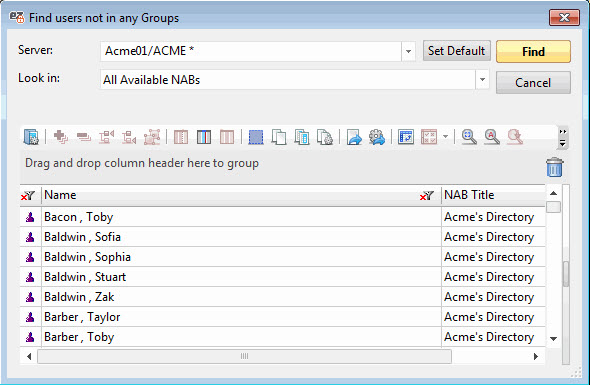
Task: Click the trash can clear grouping icon
Action: [555, 167]
